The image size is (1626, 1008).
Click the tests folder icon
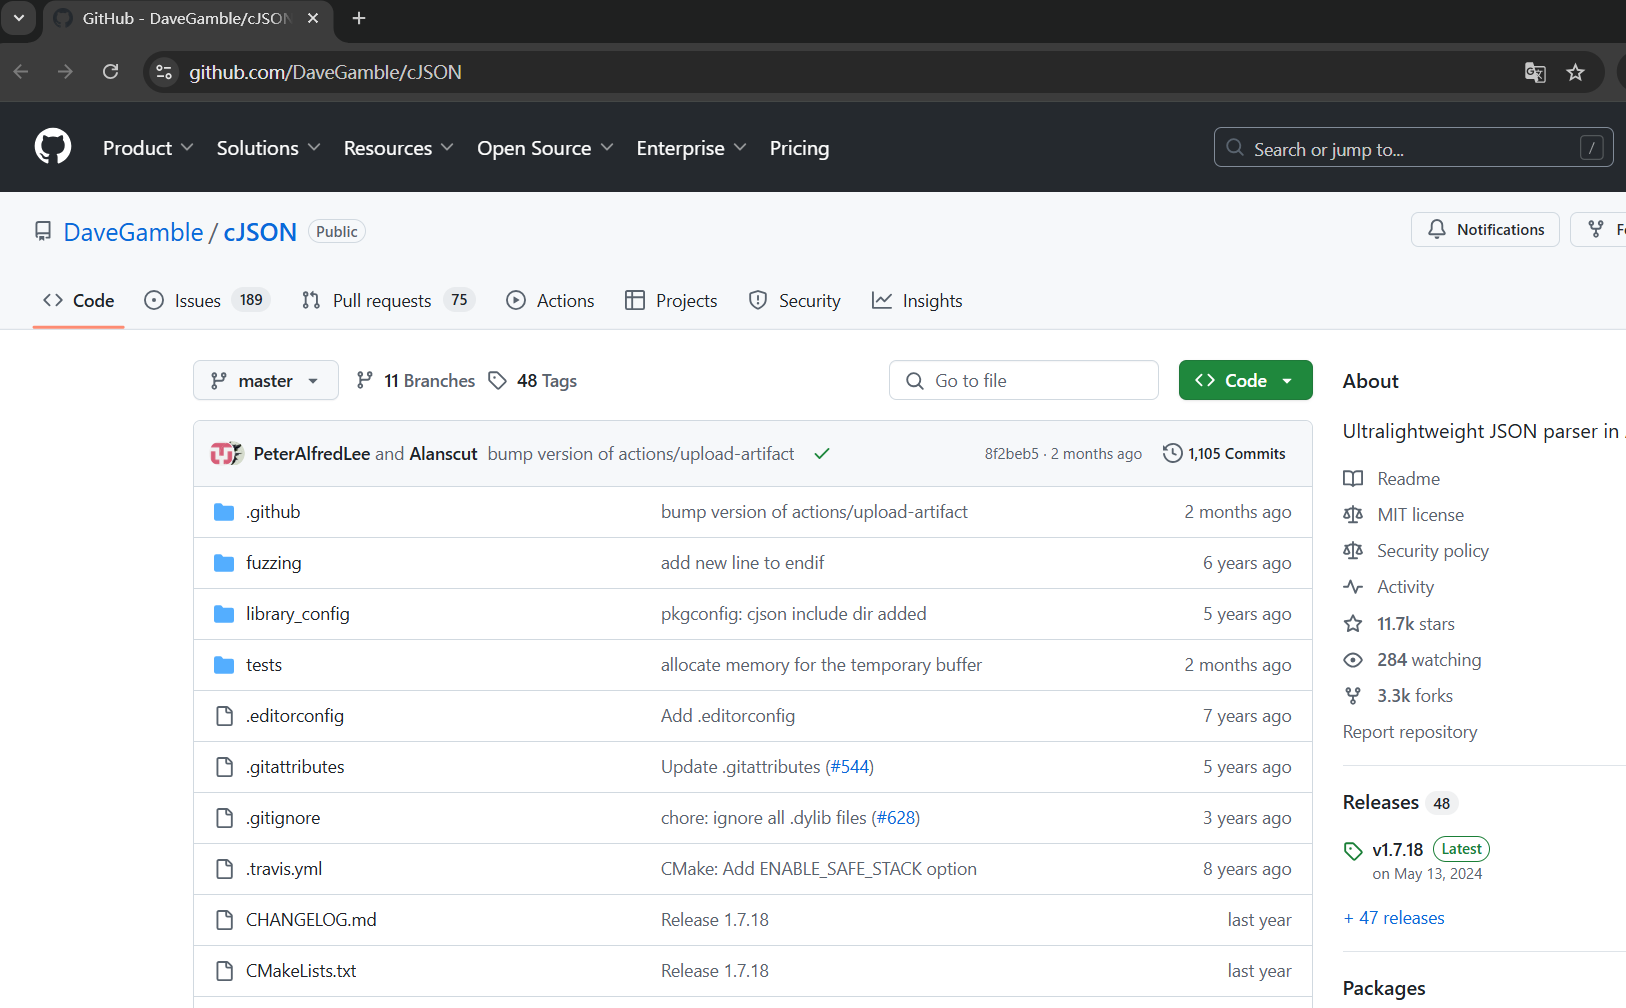(x=224, y=665)
